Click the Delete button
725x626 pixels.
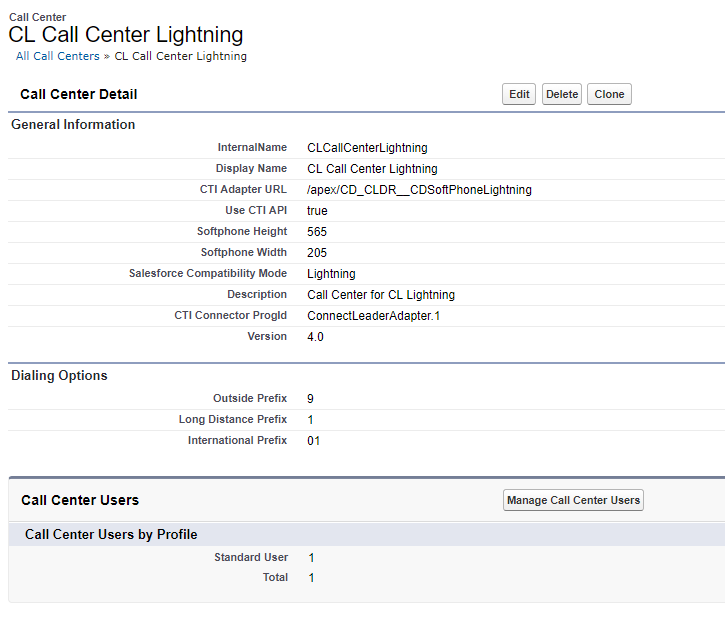562,94
